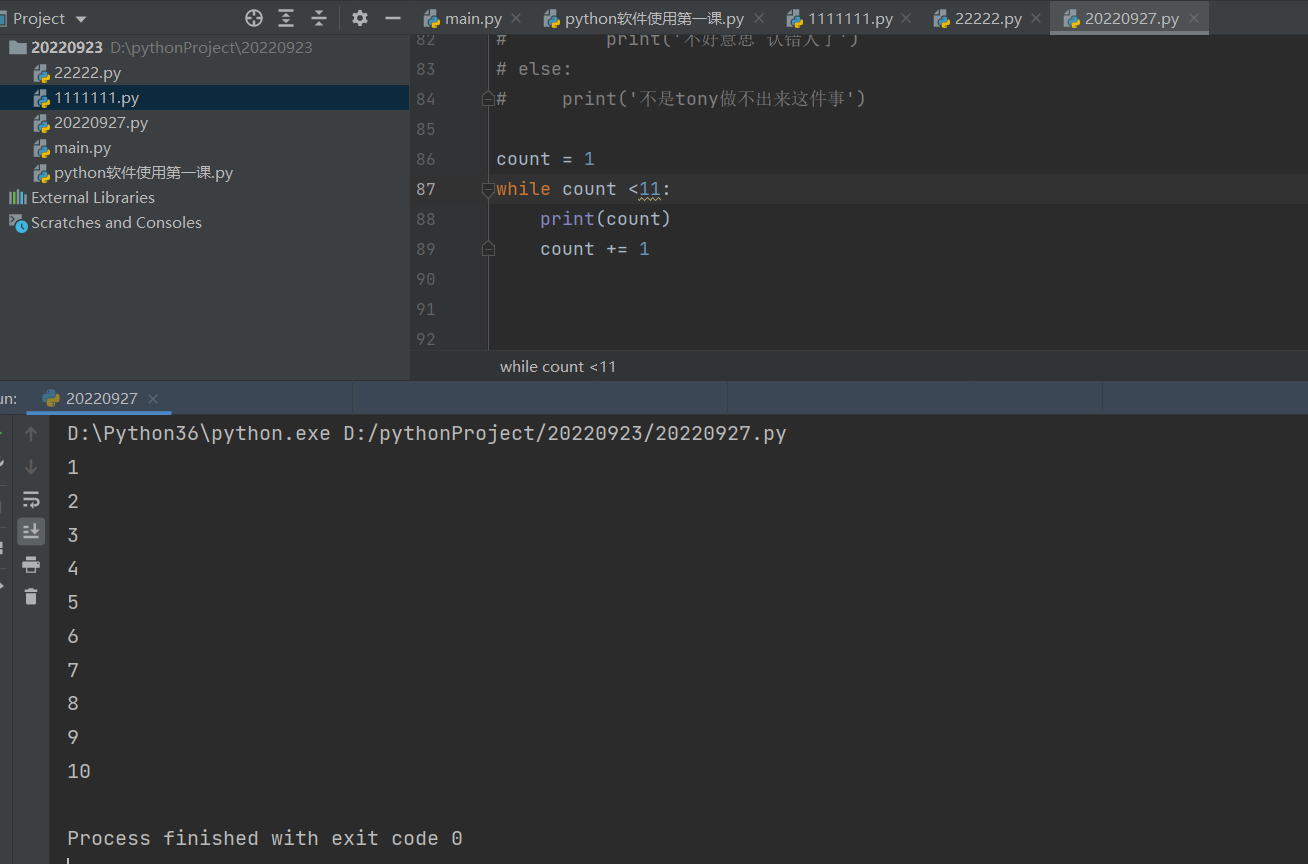Image resolution: width=1308 pixels, height=864 pixels.
Task: Expand all items in Project panel
Action: click(x=286, y=18)
